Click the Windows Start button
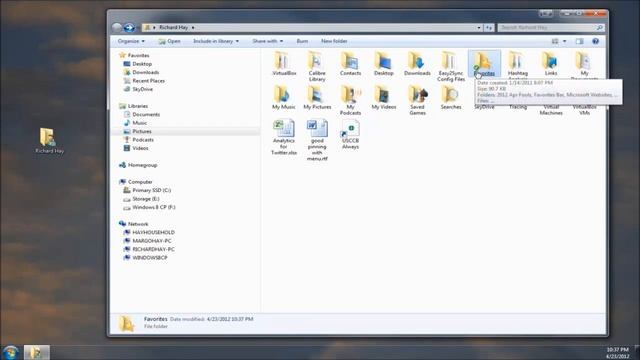 tap(11, 352)
